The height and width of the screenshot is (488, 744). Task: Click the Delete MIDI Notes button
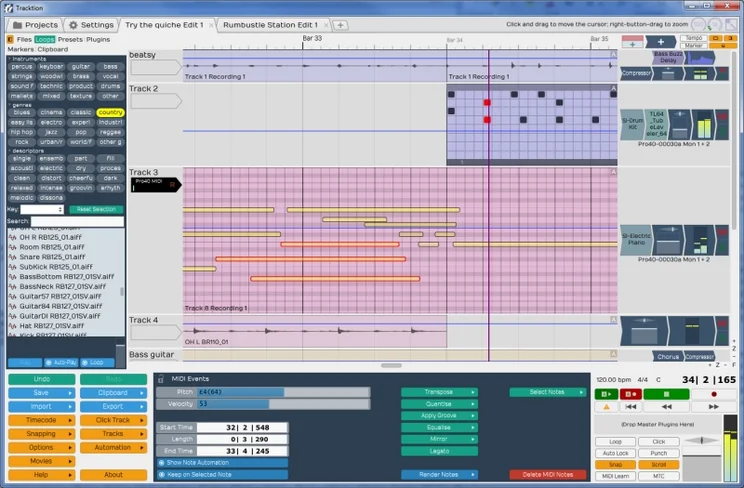point(548,474)
